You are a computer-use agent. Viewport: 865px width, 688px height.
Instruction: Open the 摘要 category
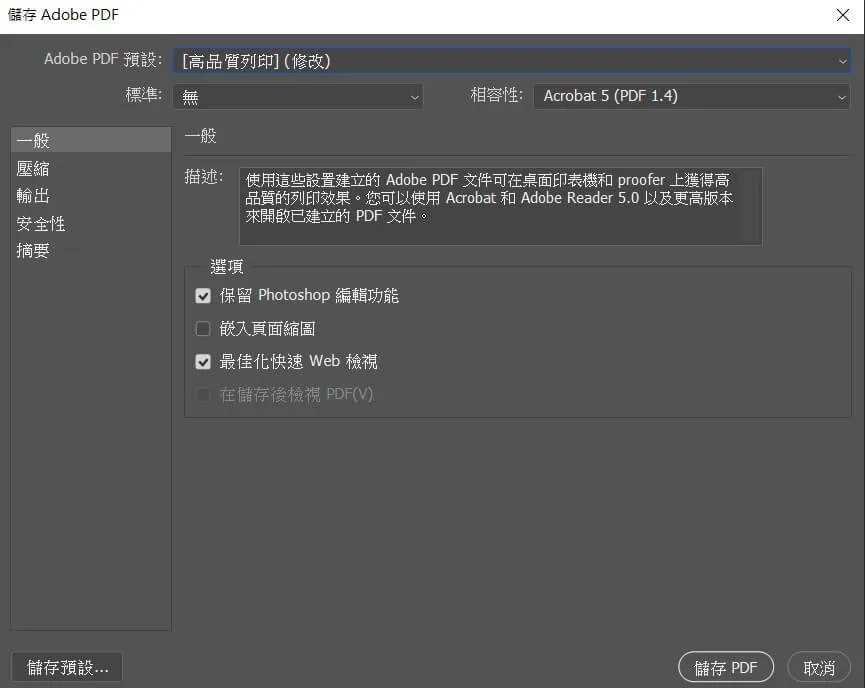click(x=90, y=250)
